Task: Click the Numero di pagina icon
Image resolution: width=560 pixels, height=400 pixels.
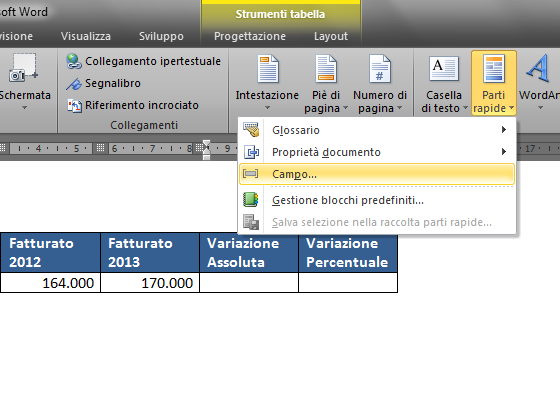Action: (380, 69)
